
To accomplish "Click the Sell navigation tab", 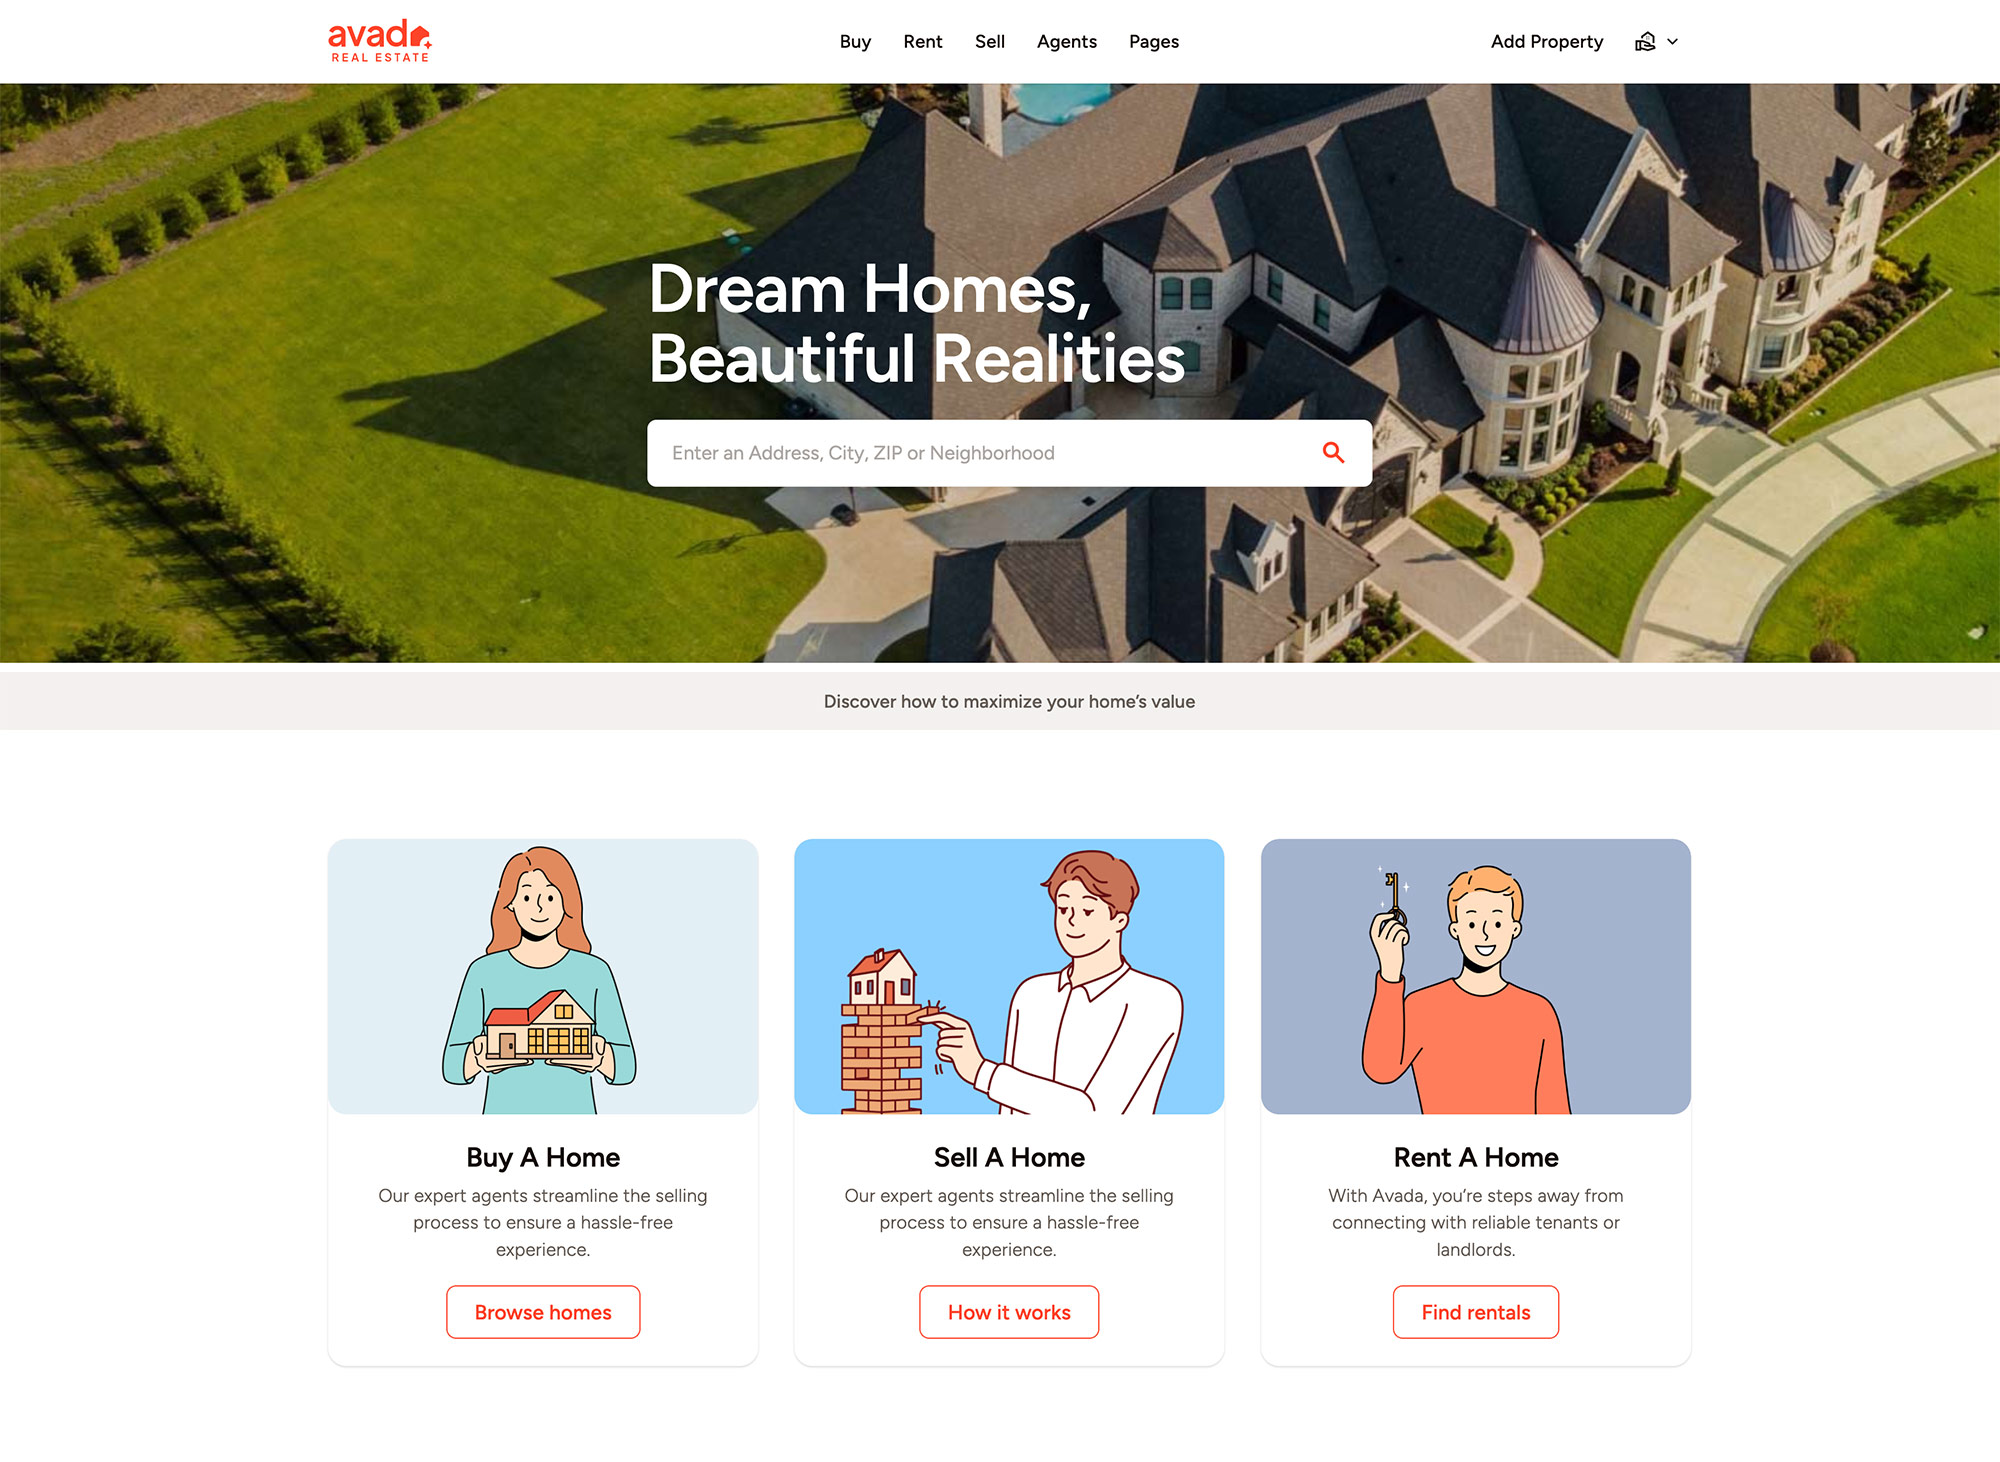I will 989,42.
